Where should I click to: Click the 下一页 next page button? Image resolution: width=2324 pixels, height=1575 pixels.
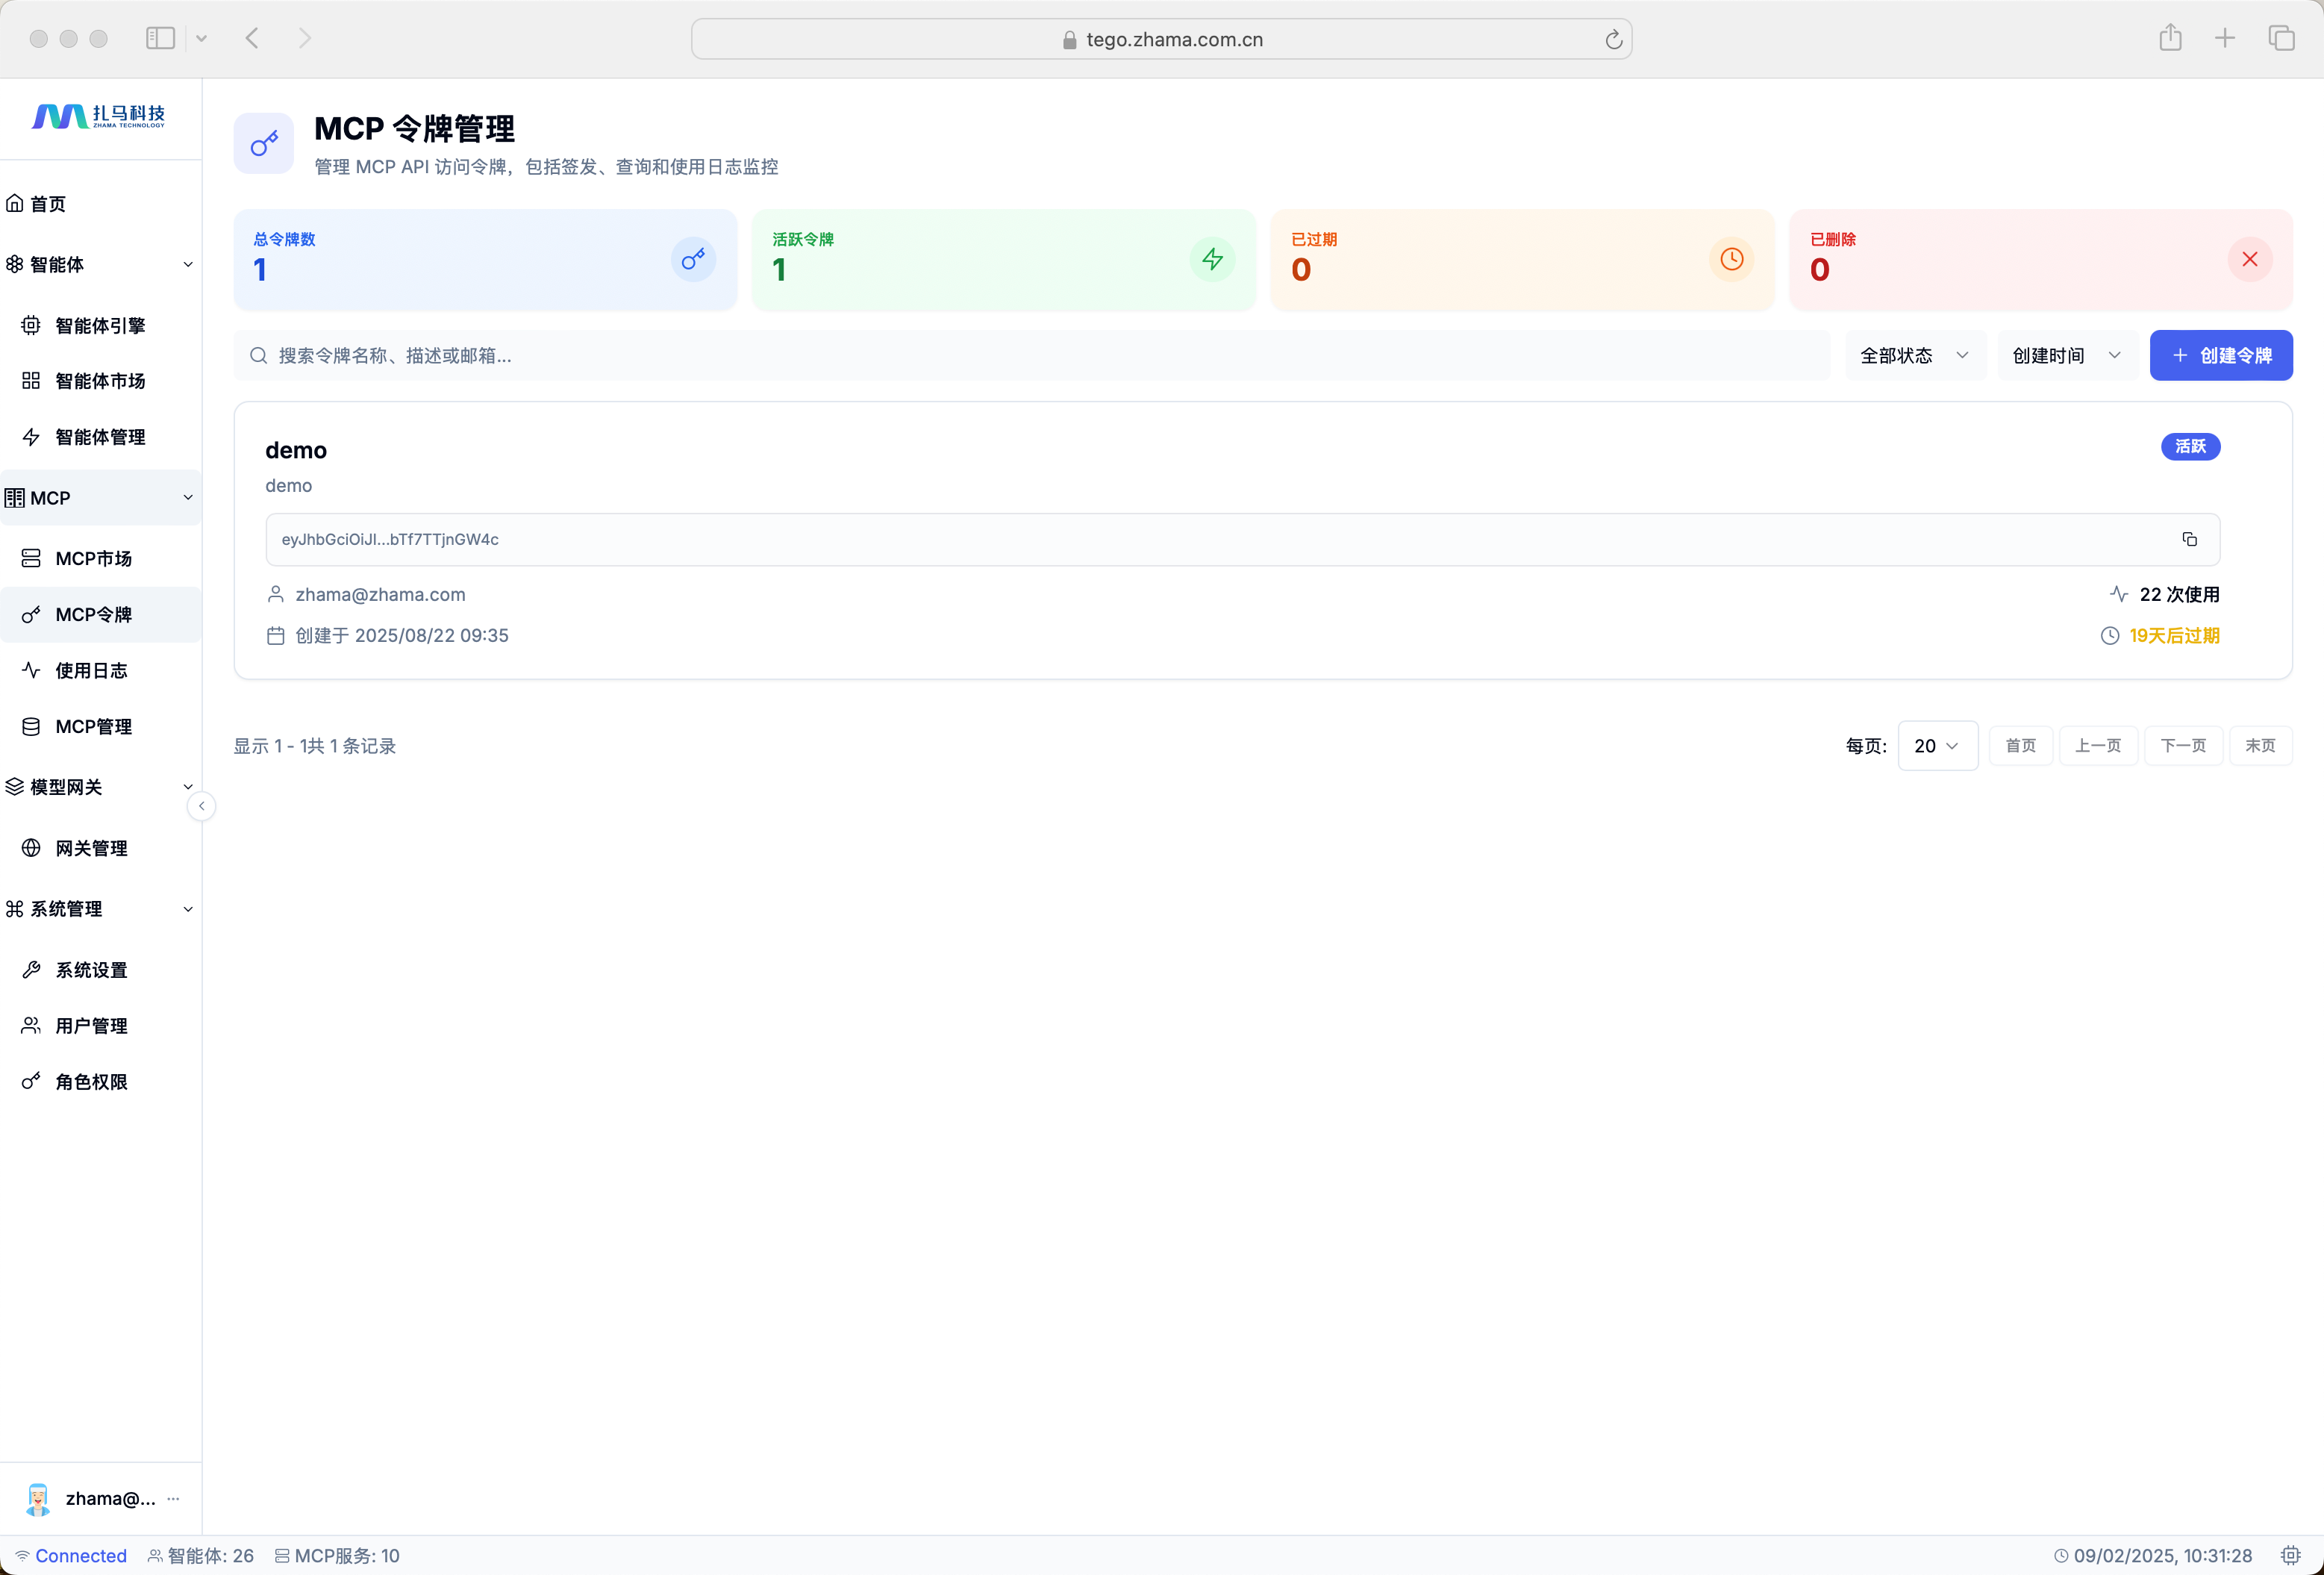pyautogui.click(x=2182, y=745)
